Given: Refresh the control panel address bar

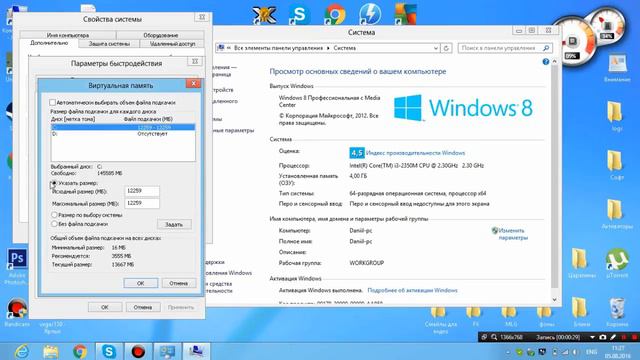Looking at the screenshot, I should point(446,48).
